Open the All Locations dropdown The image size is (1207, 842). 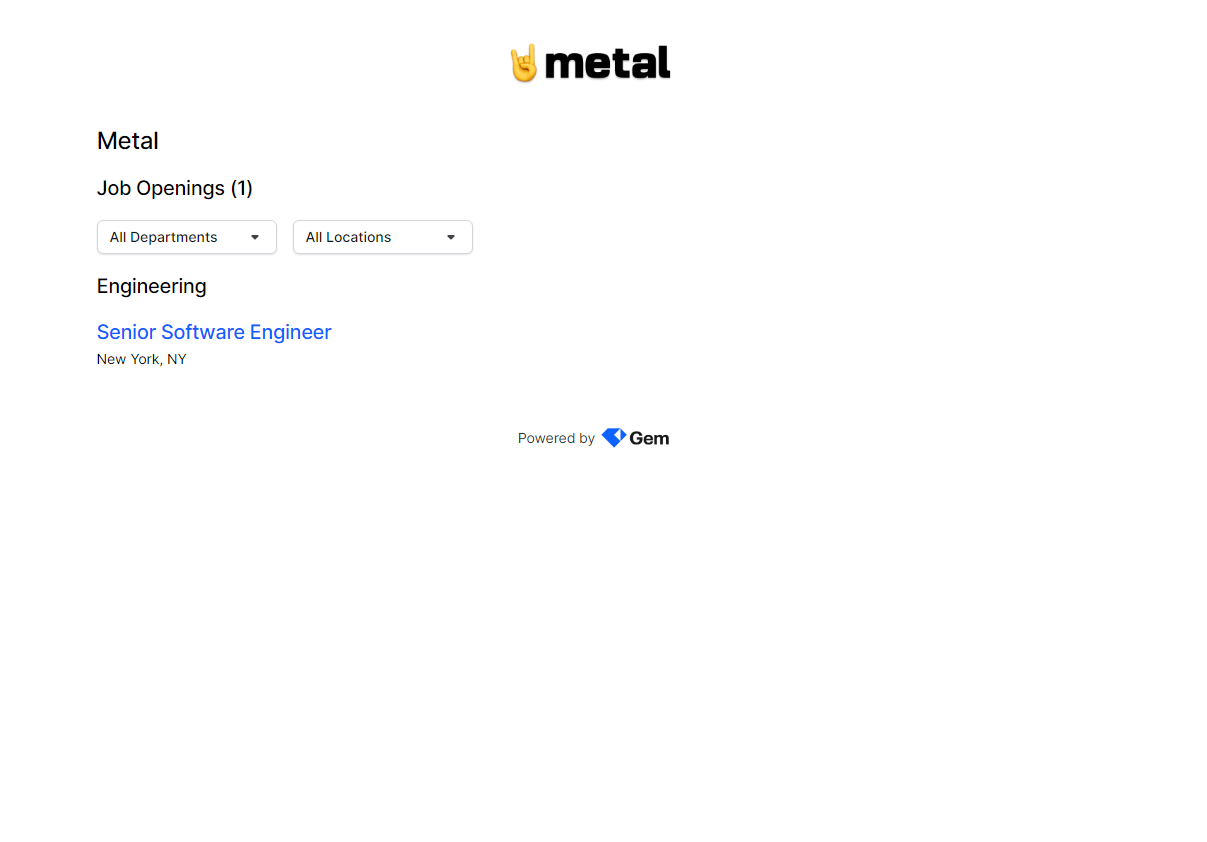(x=383, y=237)
